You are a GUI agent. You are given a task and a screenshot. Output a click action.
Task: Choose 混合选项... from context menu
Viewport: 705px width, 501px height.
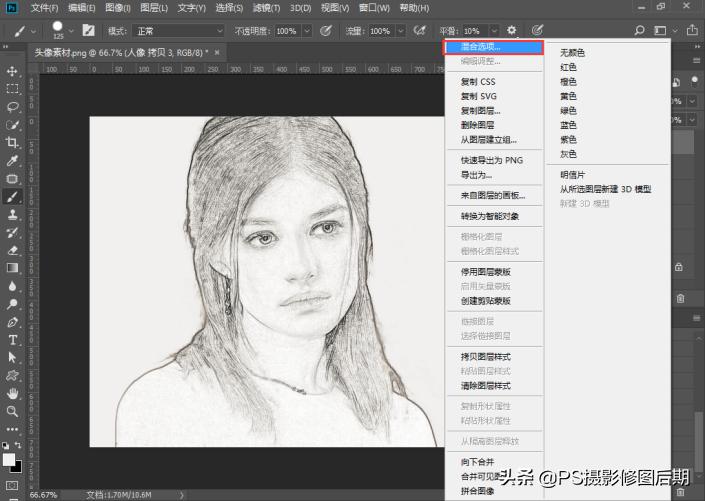(493, 47)
